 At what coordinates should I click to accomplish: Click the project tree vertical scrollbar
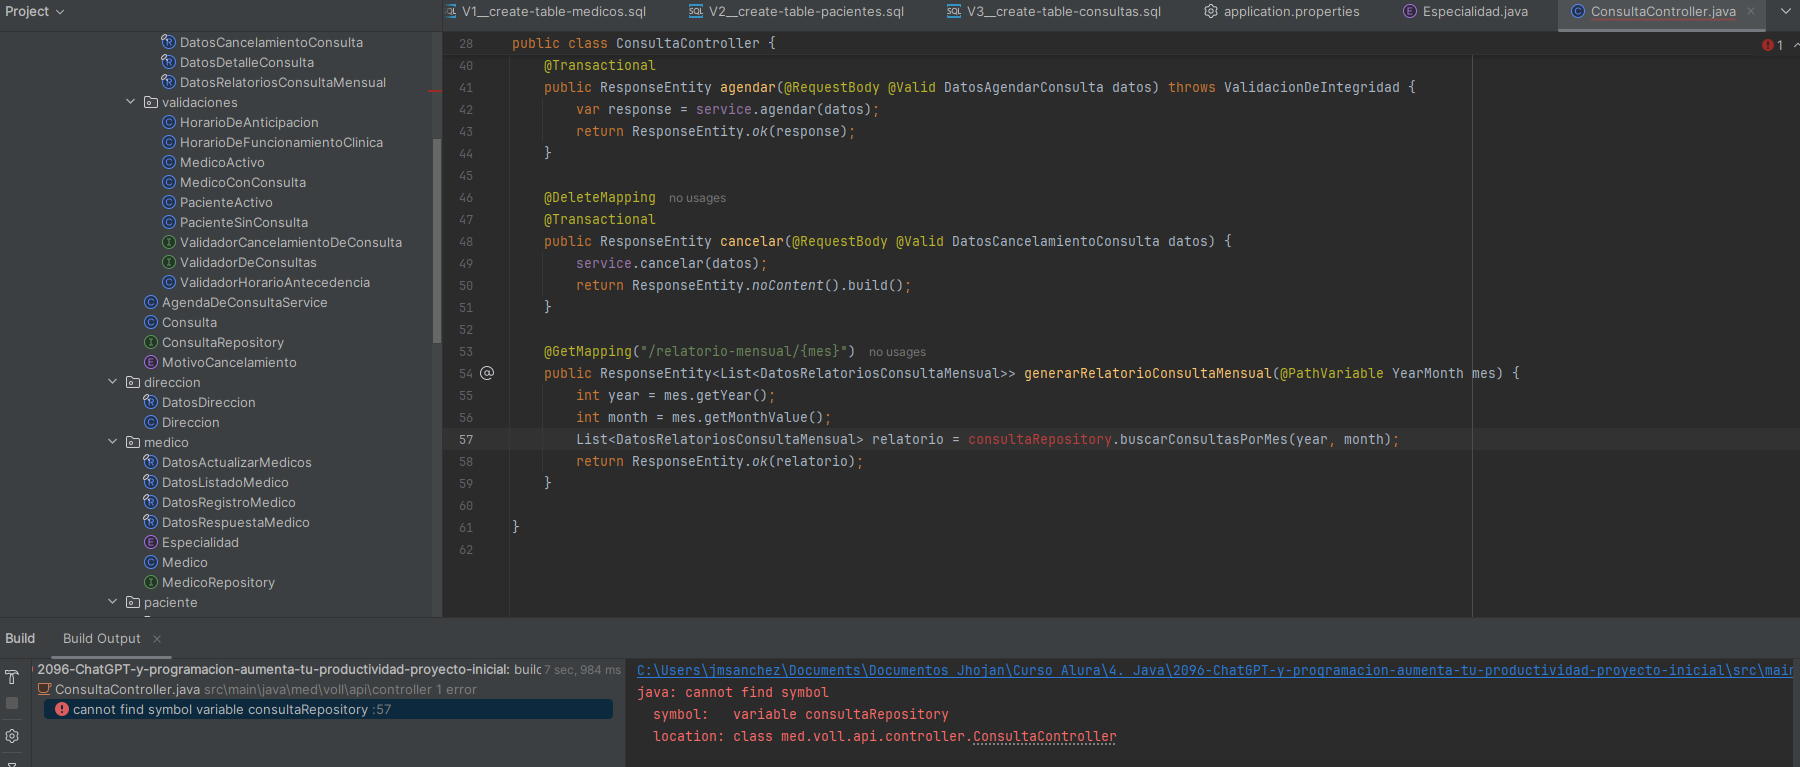436,240
